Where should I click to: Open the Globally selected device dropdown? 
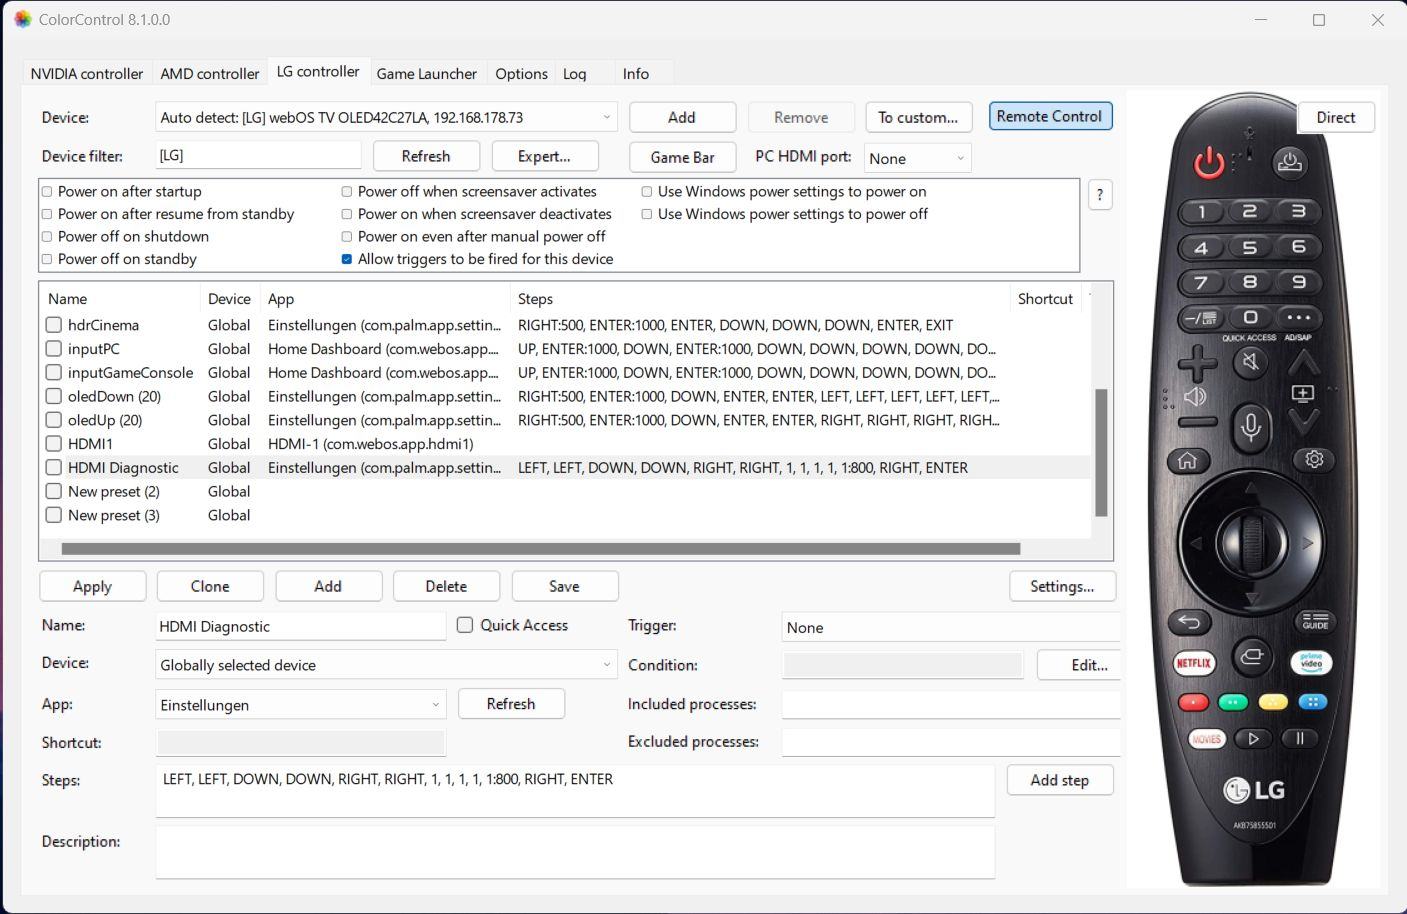tap(386, 665)
